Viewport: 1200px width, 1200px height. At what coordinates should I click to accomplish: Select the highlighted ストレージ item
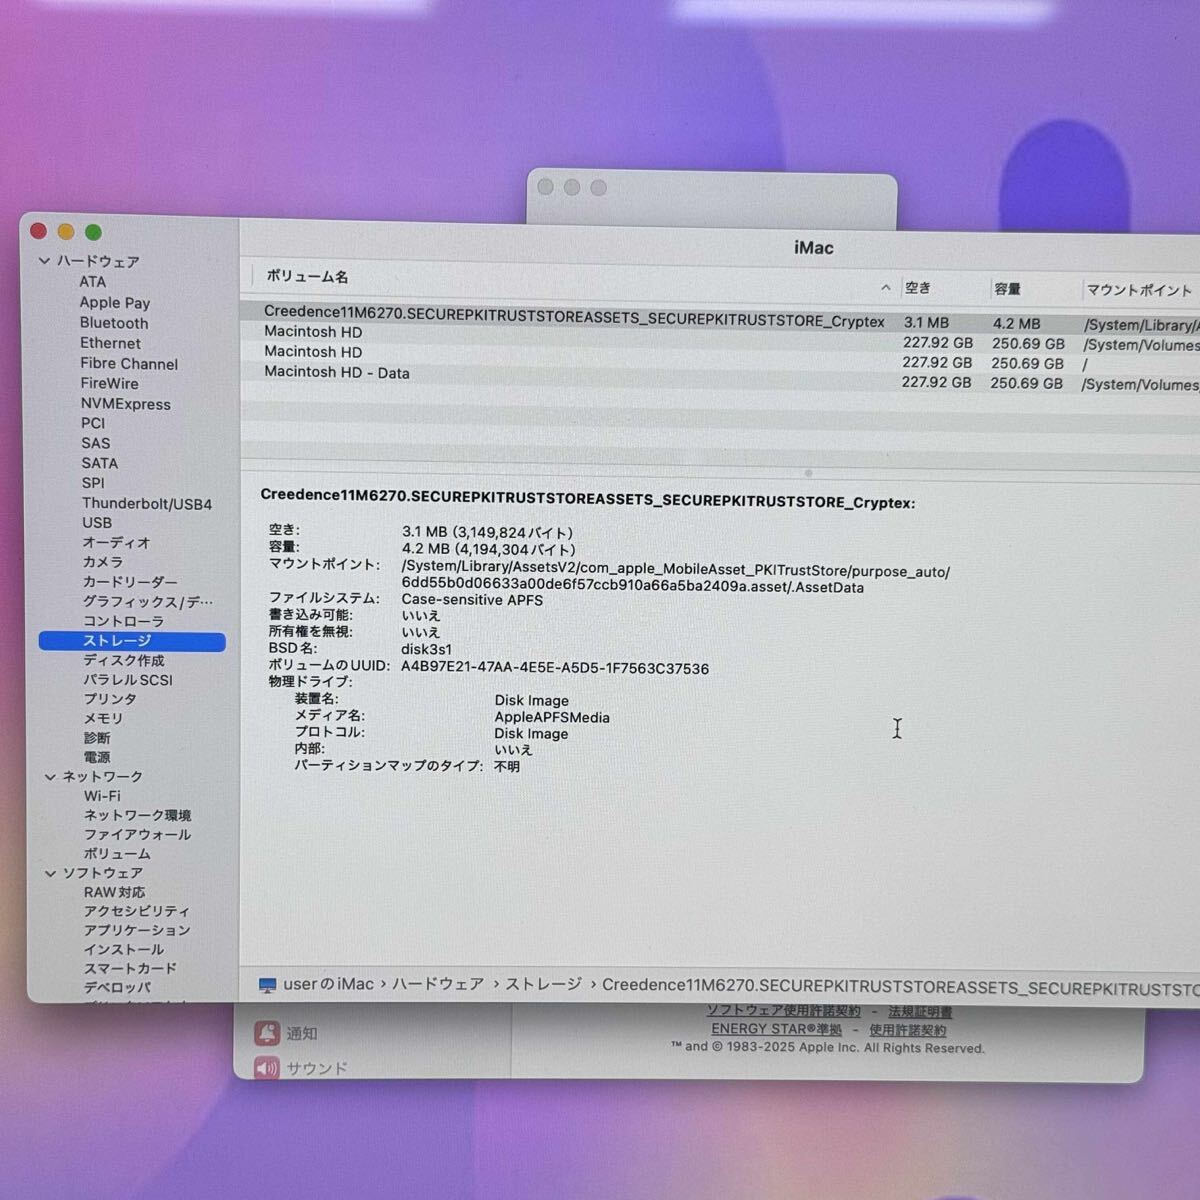[x=132, y=641]
